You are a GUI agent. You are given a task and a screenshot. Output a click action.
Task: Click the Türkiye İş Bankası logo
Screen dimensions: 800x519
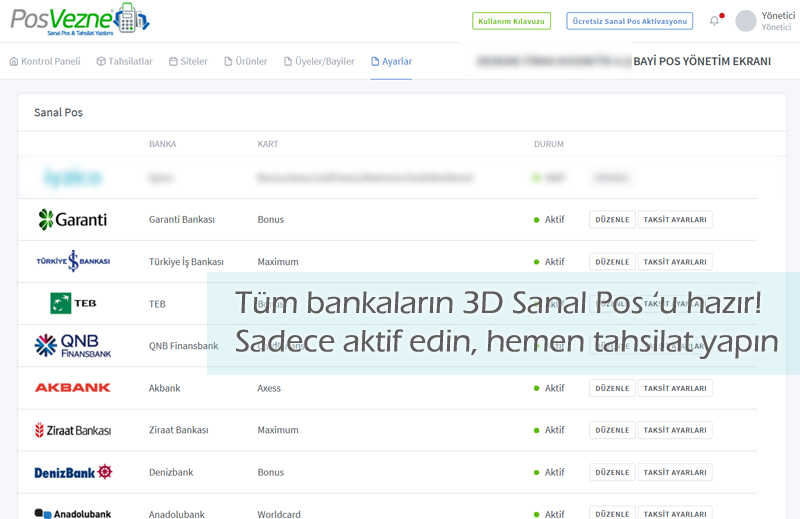[73, 261]
